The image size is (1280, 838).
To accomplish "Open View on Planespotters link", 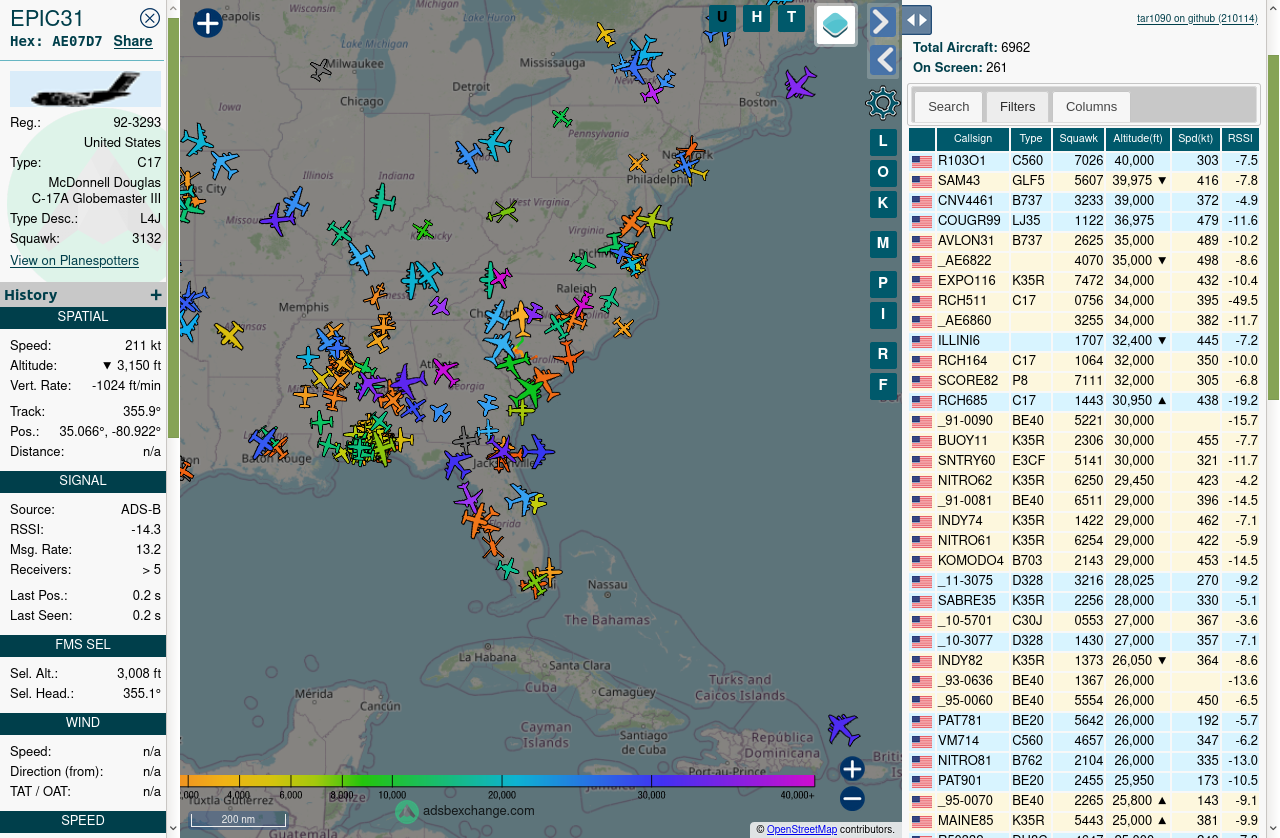I will [x=74, y=261].
